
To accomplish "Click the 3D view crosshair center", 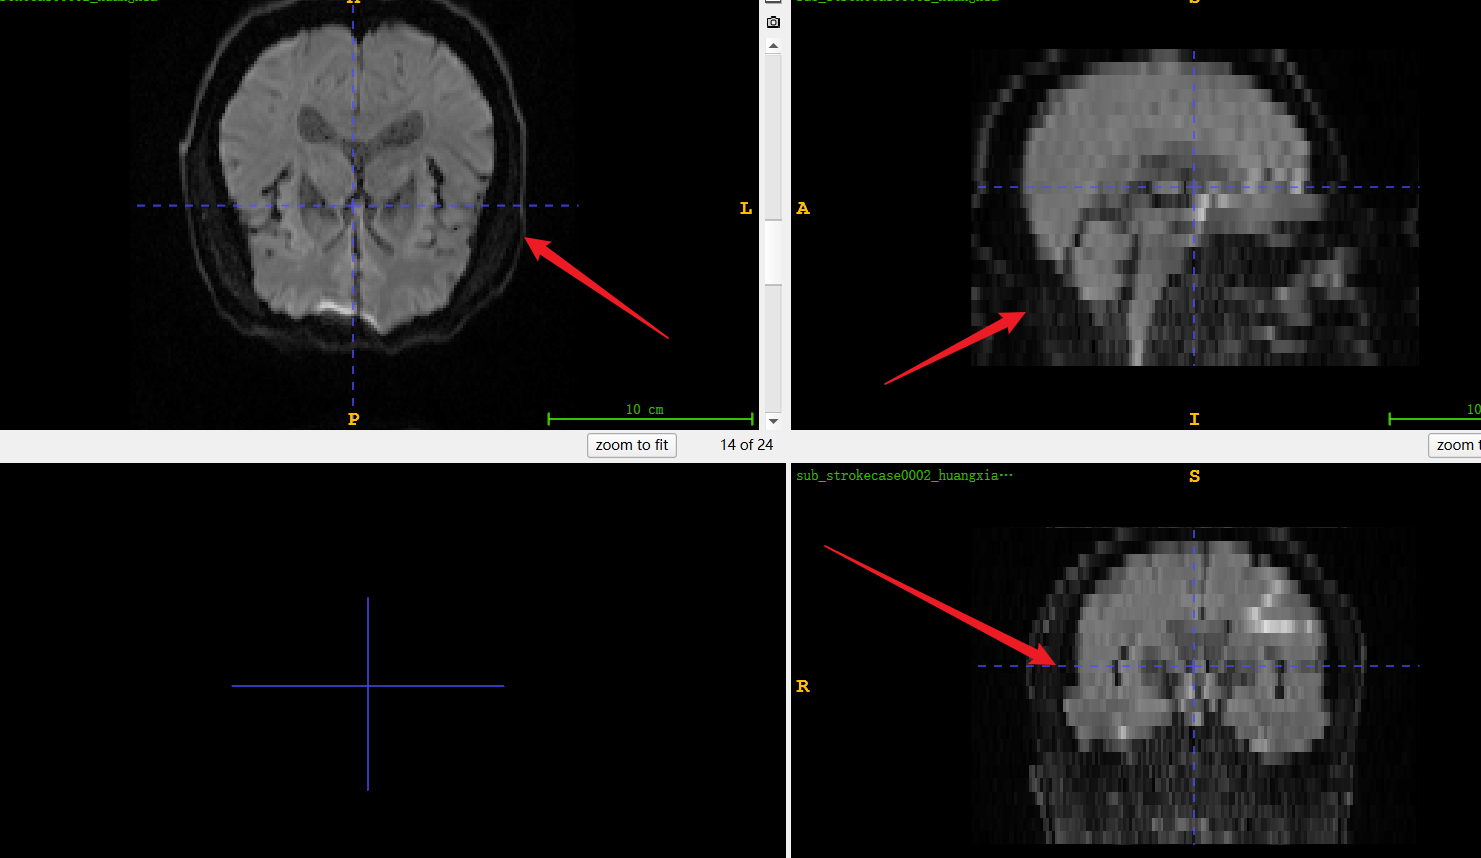I will click(x=368, y=686).
